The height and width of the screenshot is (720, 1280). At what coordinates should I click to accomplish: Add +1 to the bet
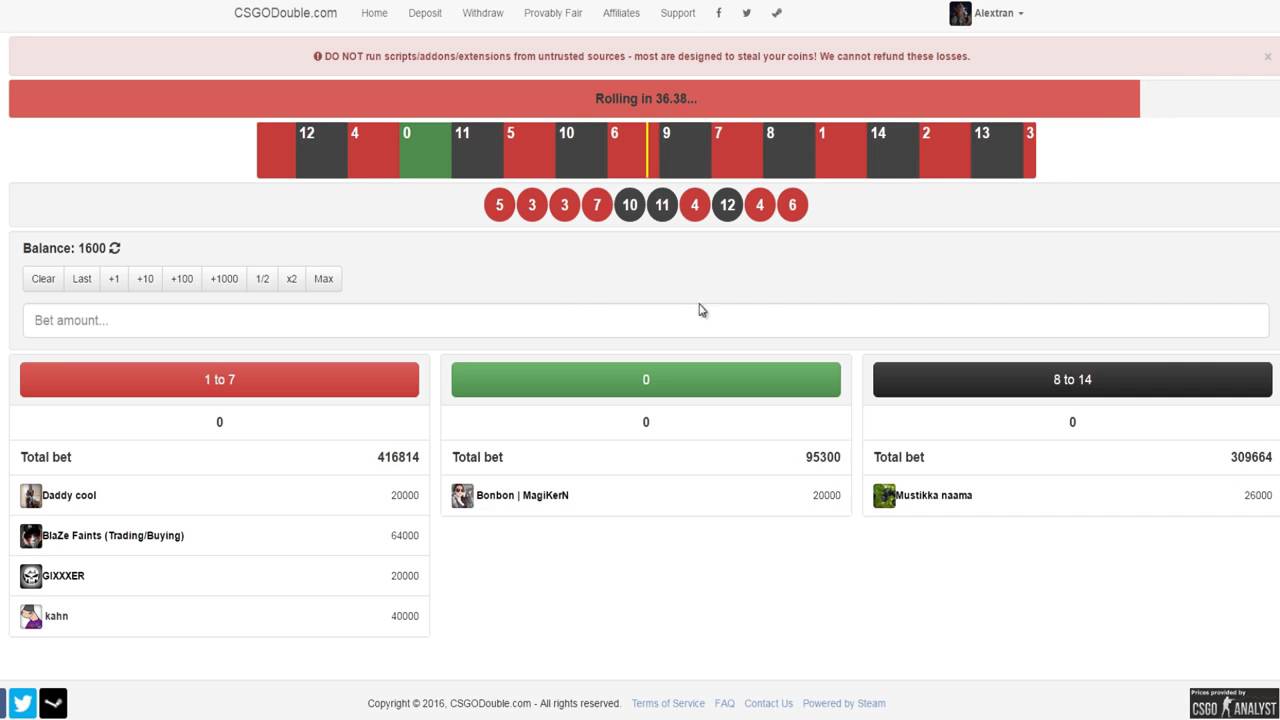point(114,279)
